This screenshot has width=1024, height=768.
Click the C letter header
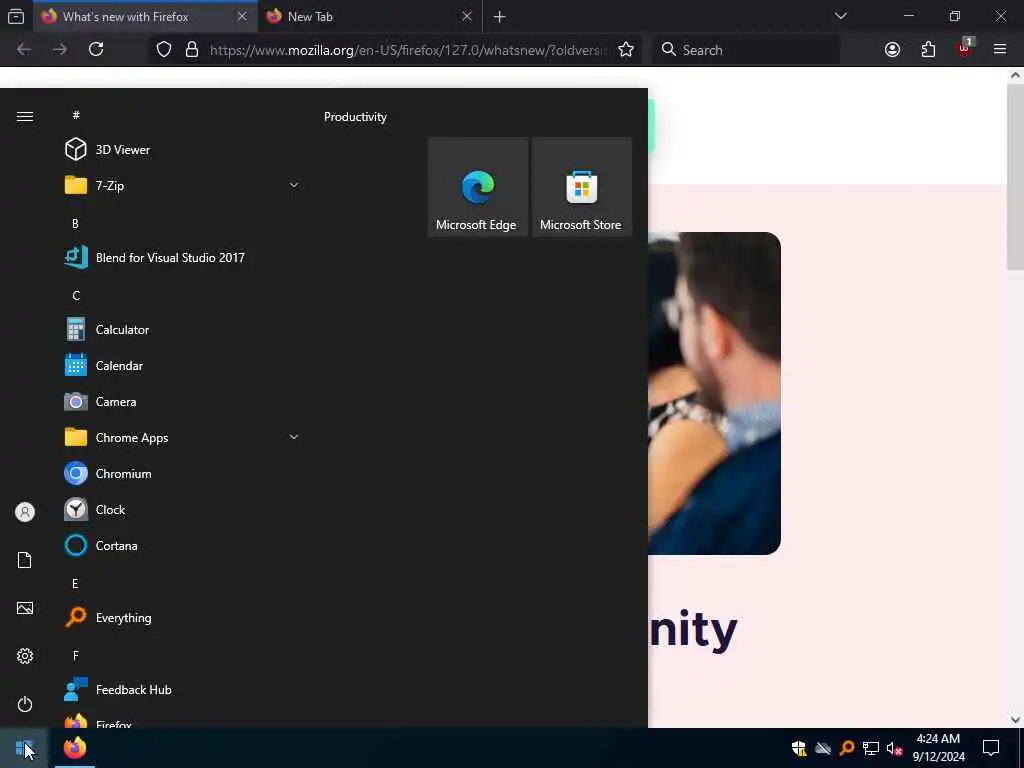click(x=76, y=295)
